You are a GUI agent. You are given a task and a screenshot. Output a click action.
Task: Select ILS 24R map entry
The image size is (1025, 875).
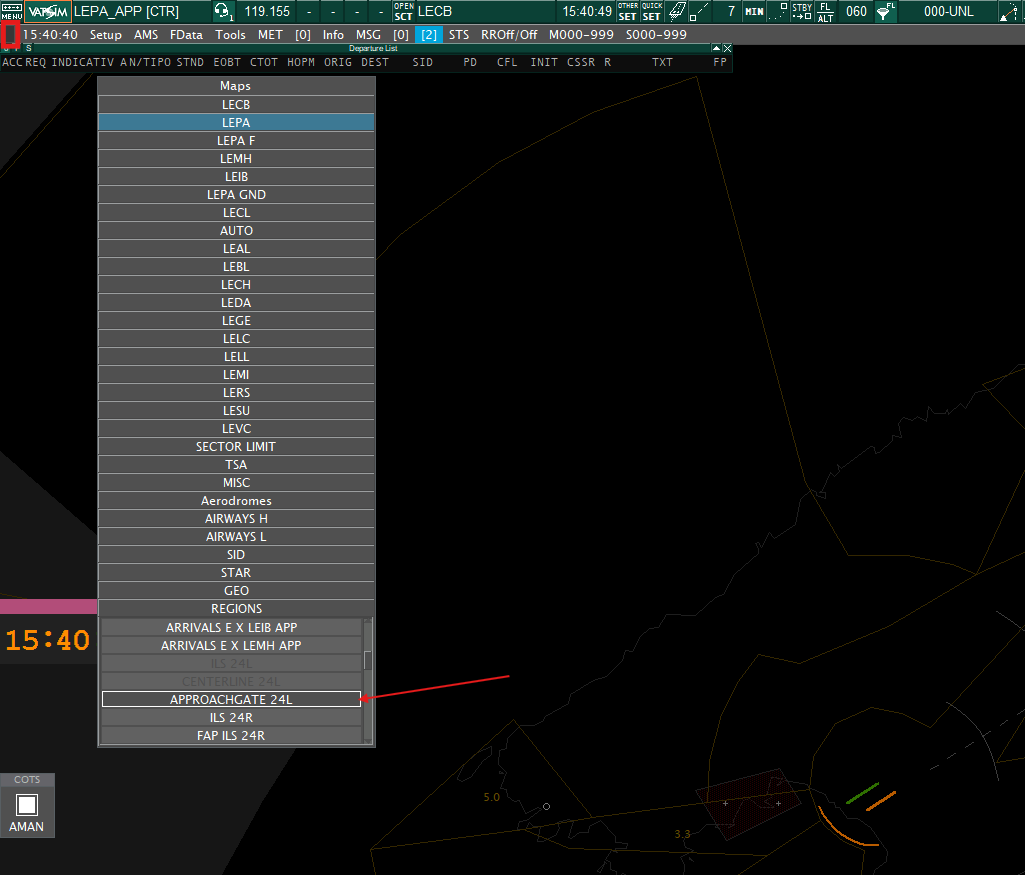(x=231, y=718)
